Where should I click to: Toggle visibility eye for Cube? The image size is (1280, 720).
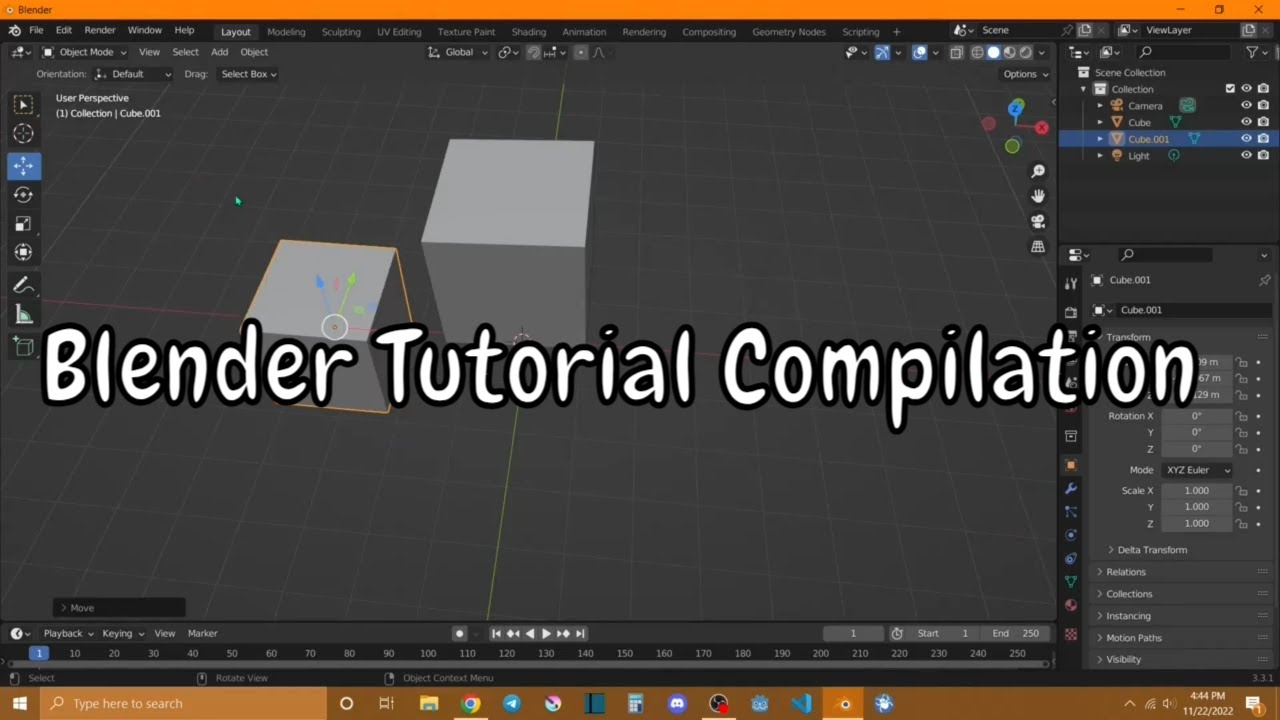point(1246,122)
